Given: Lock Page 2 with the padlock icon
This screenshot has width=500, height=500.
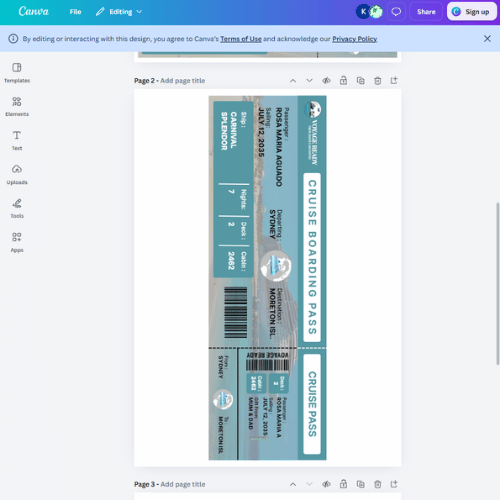Looking at the screenshot, I should [343, 81].
